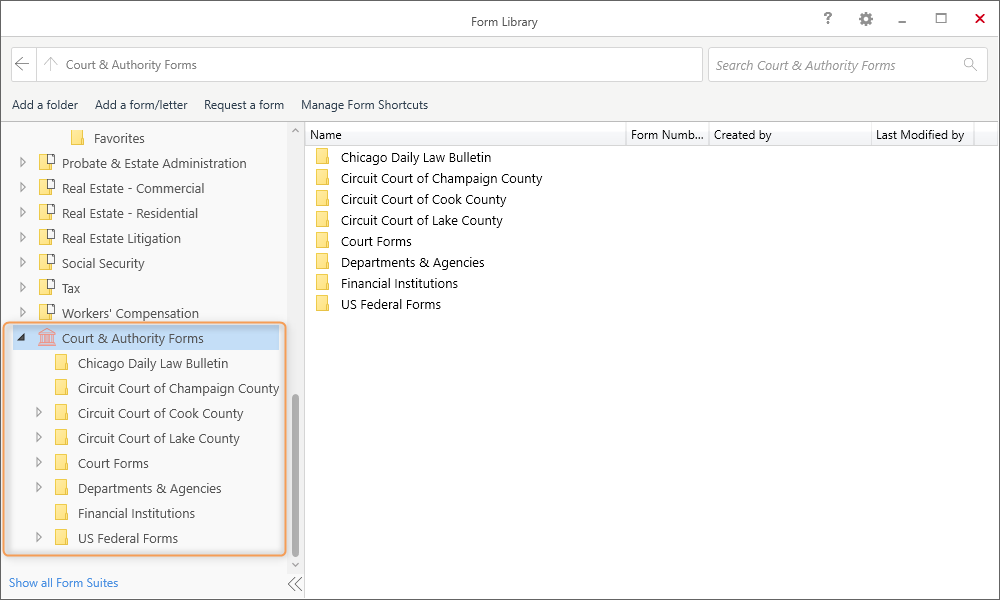Image resolution: width=1000 pixels, height=600 pixels.
Task: Click folder icon of Circuit Court of Cook County in list
Action: pyautogui.click(x=323, y=199)
